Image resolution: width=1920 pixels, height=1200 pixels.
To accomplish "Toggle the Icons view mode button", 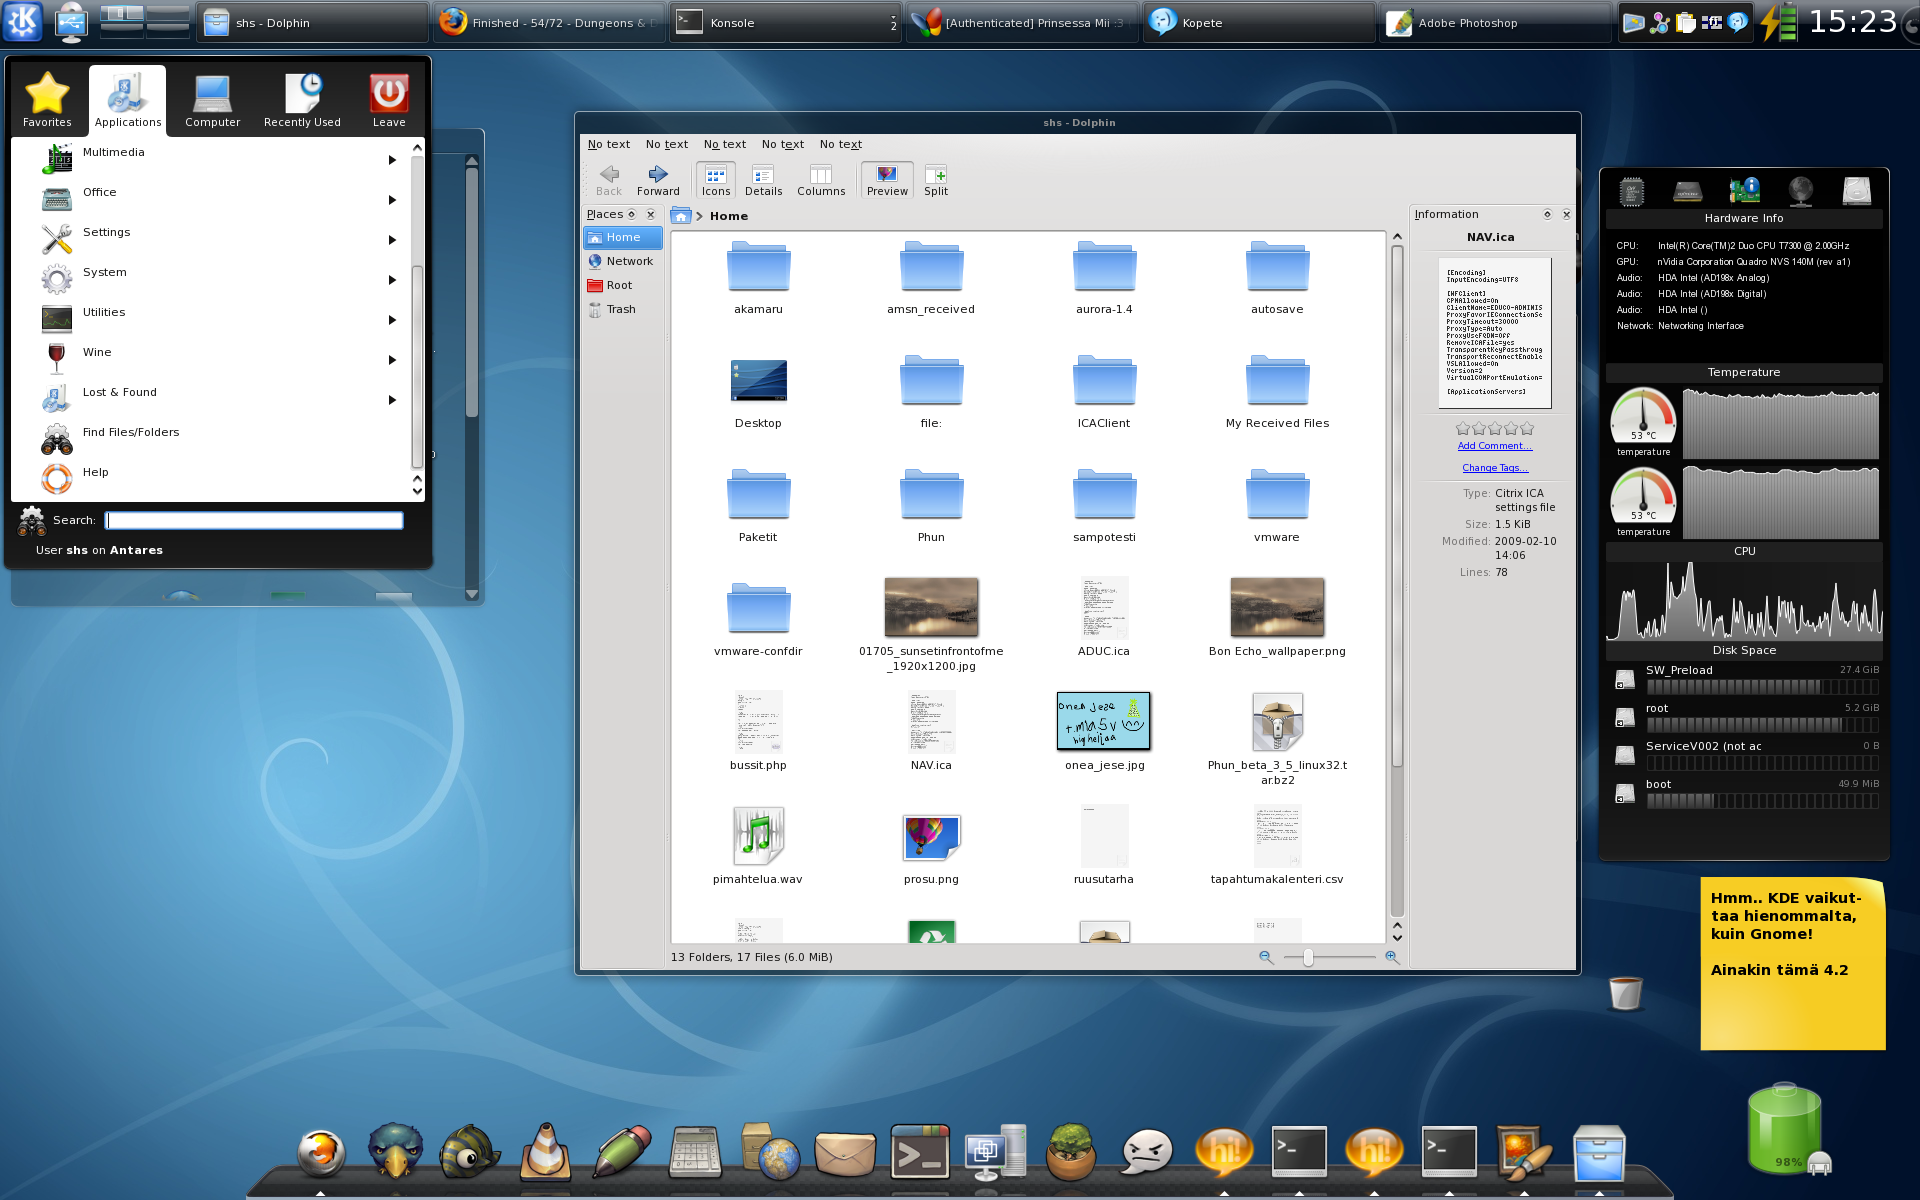I will point(715,180).
